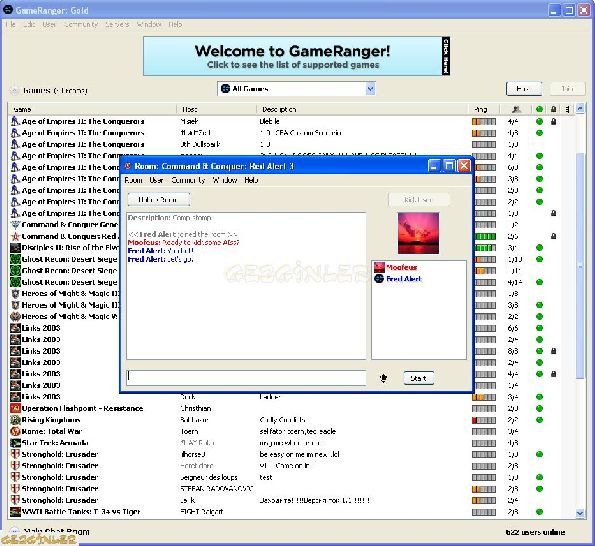The image size is (595, 546).
Task: Click the GameRanger logo in main title bar
Action: (x=8, y=9)
